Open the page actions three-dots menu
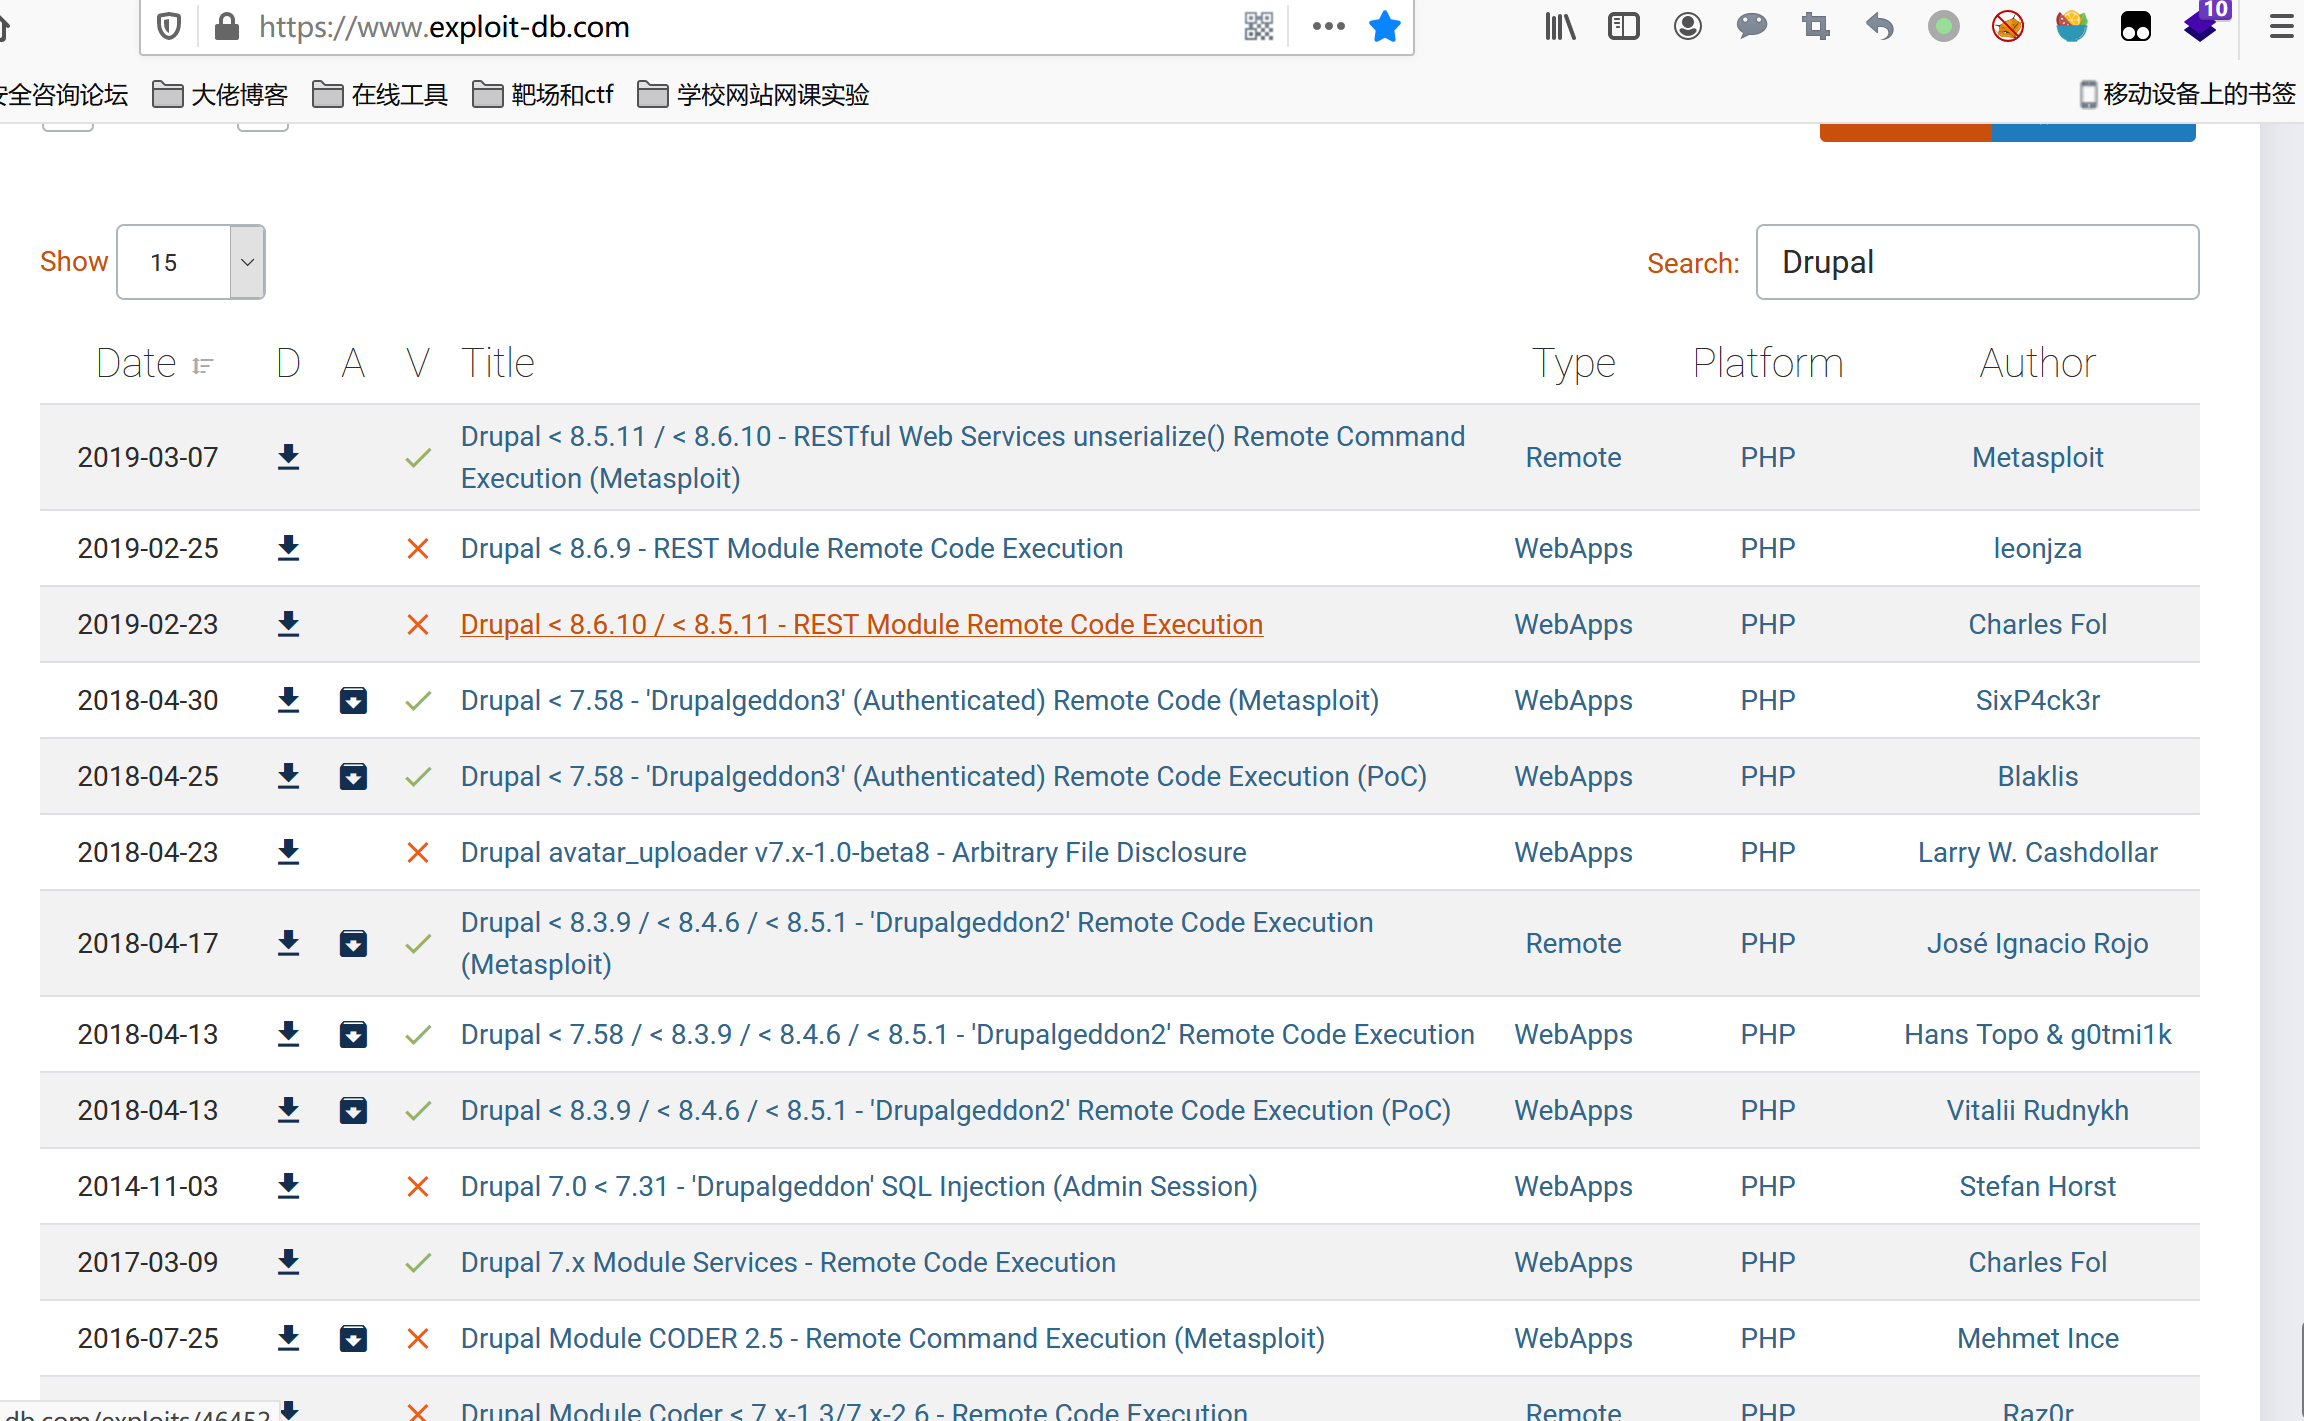Image resolution: width=2304 pixels, height=1421 pixels. 1328,27
